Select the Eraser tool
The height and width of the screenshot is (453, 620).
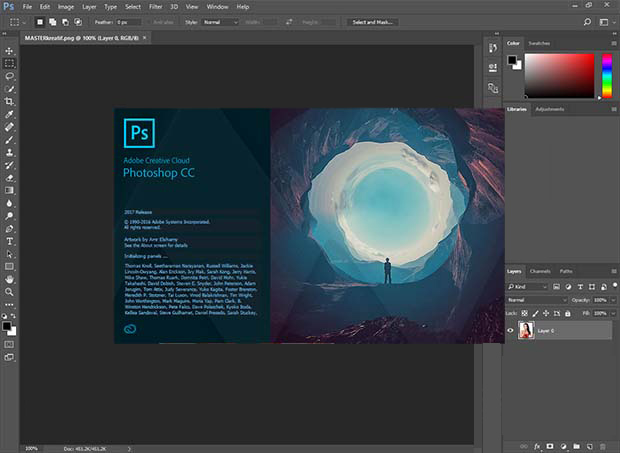[x=9, y=178]
